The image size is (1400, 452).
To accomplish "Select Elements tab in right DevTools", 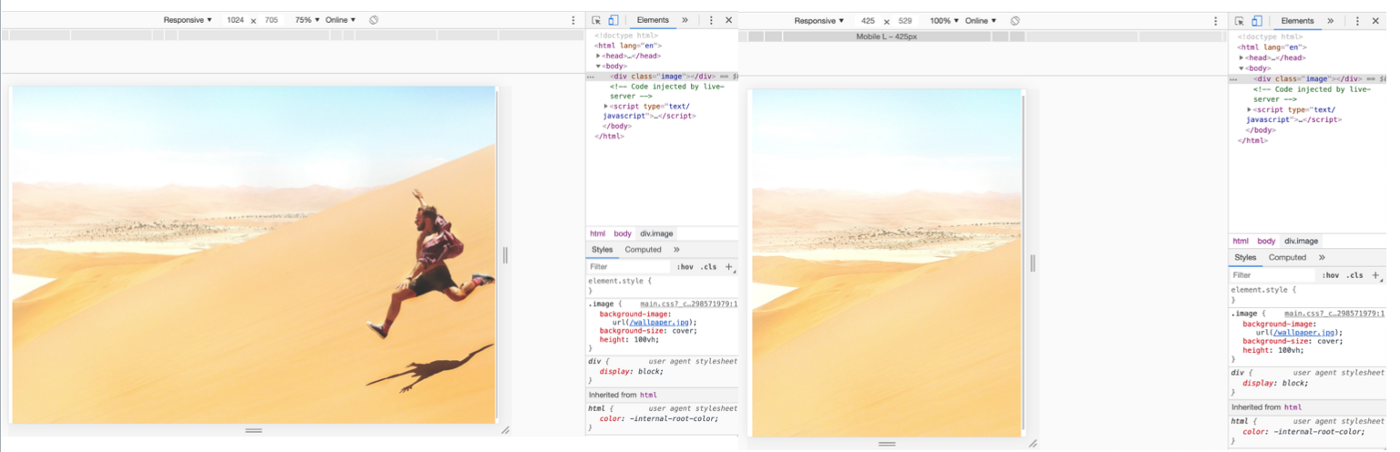I will point(1297,21).
